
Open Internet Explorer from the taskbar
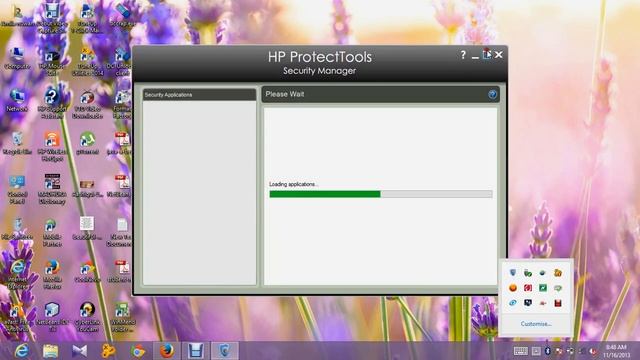pos(21,351)
